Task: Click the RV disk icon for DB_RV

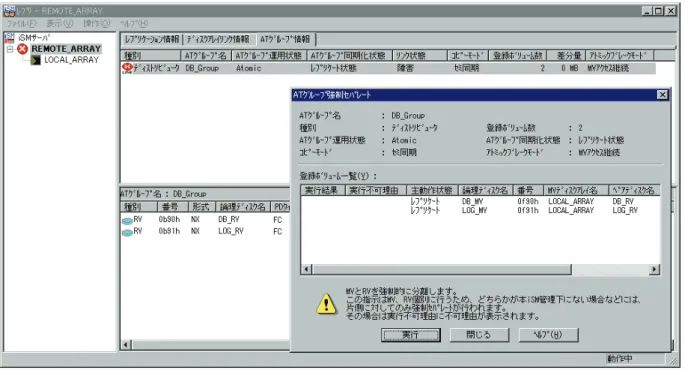Action: pyautogui.click(x=127, y=221)
